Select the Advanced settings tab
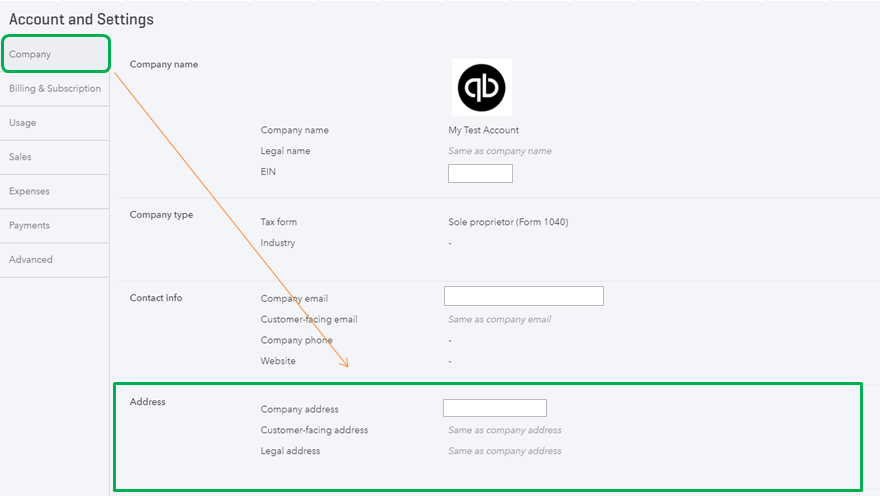 pyautogui.click(x=55, y=260)
